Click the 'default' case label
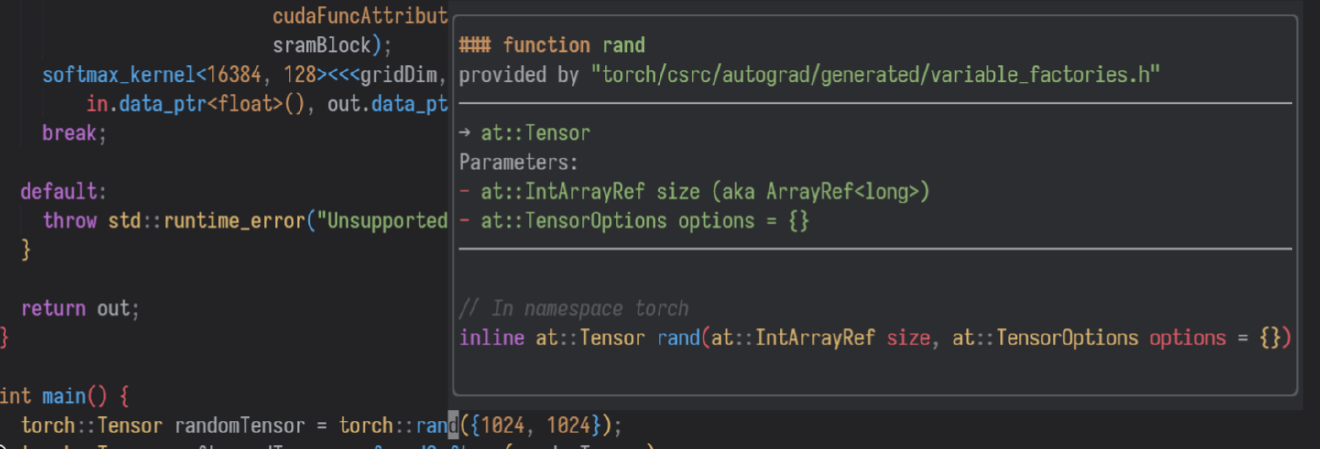This screenshot has width=1320, height=449. click(x=60, y=190)
